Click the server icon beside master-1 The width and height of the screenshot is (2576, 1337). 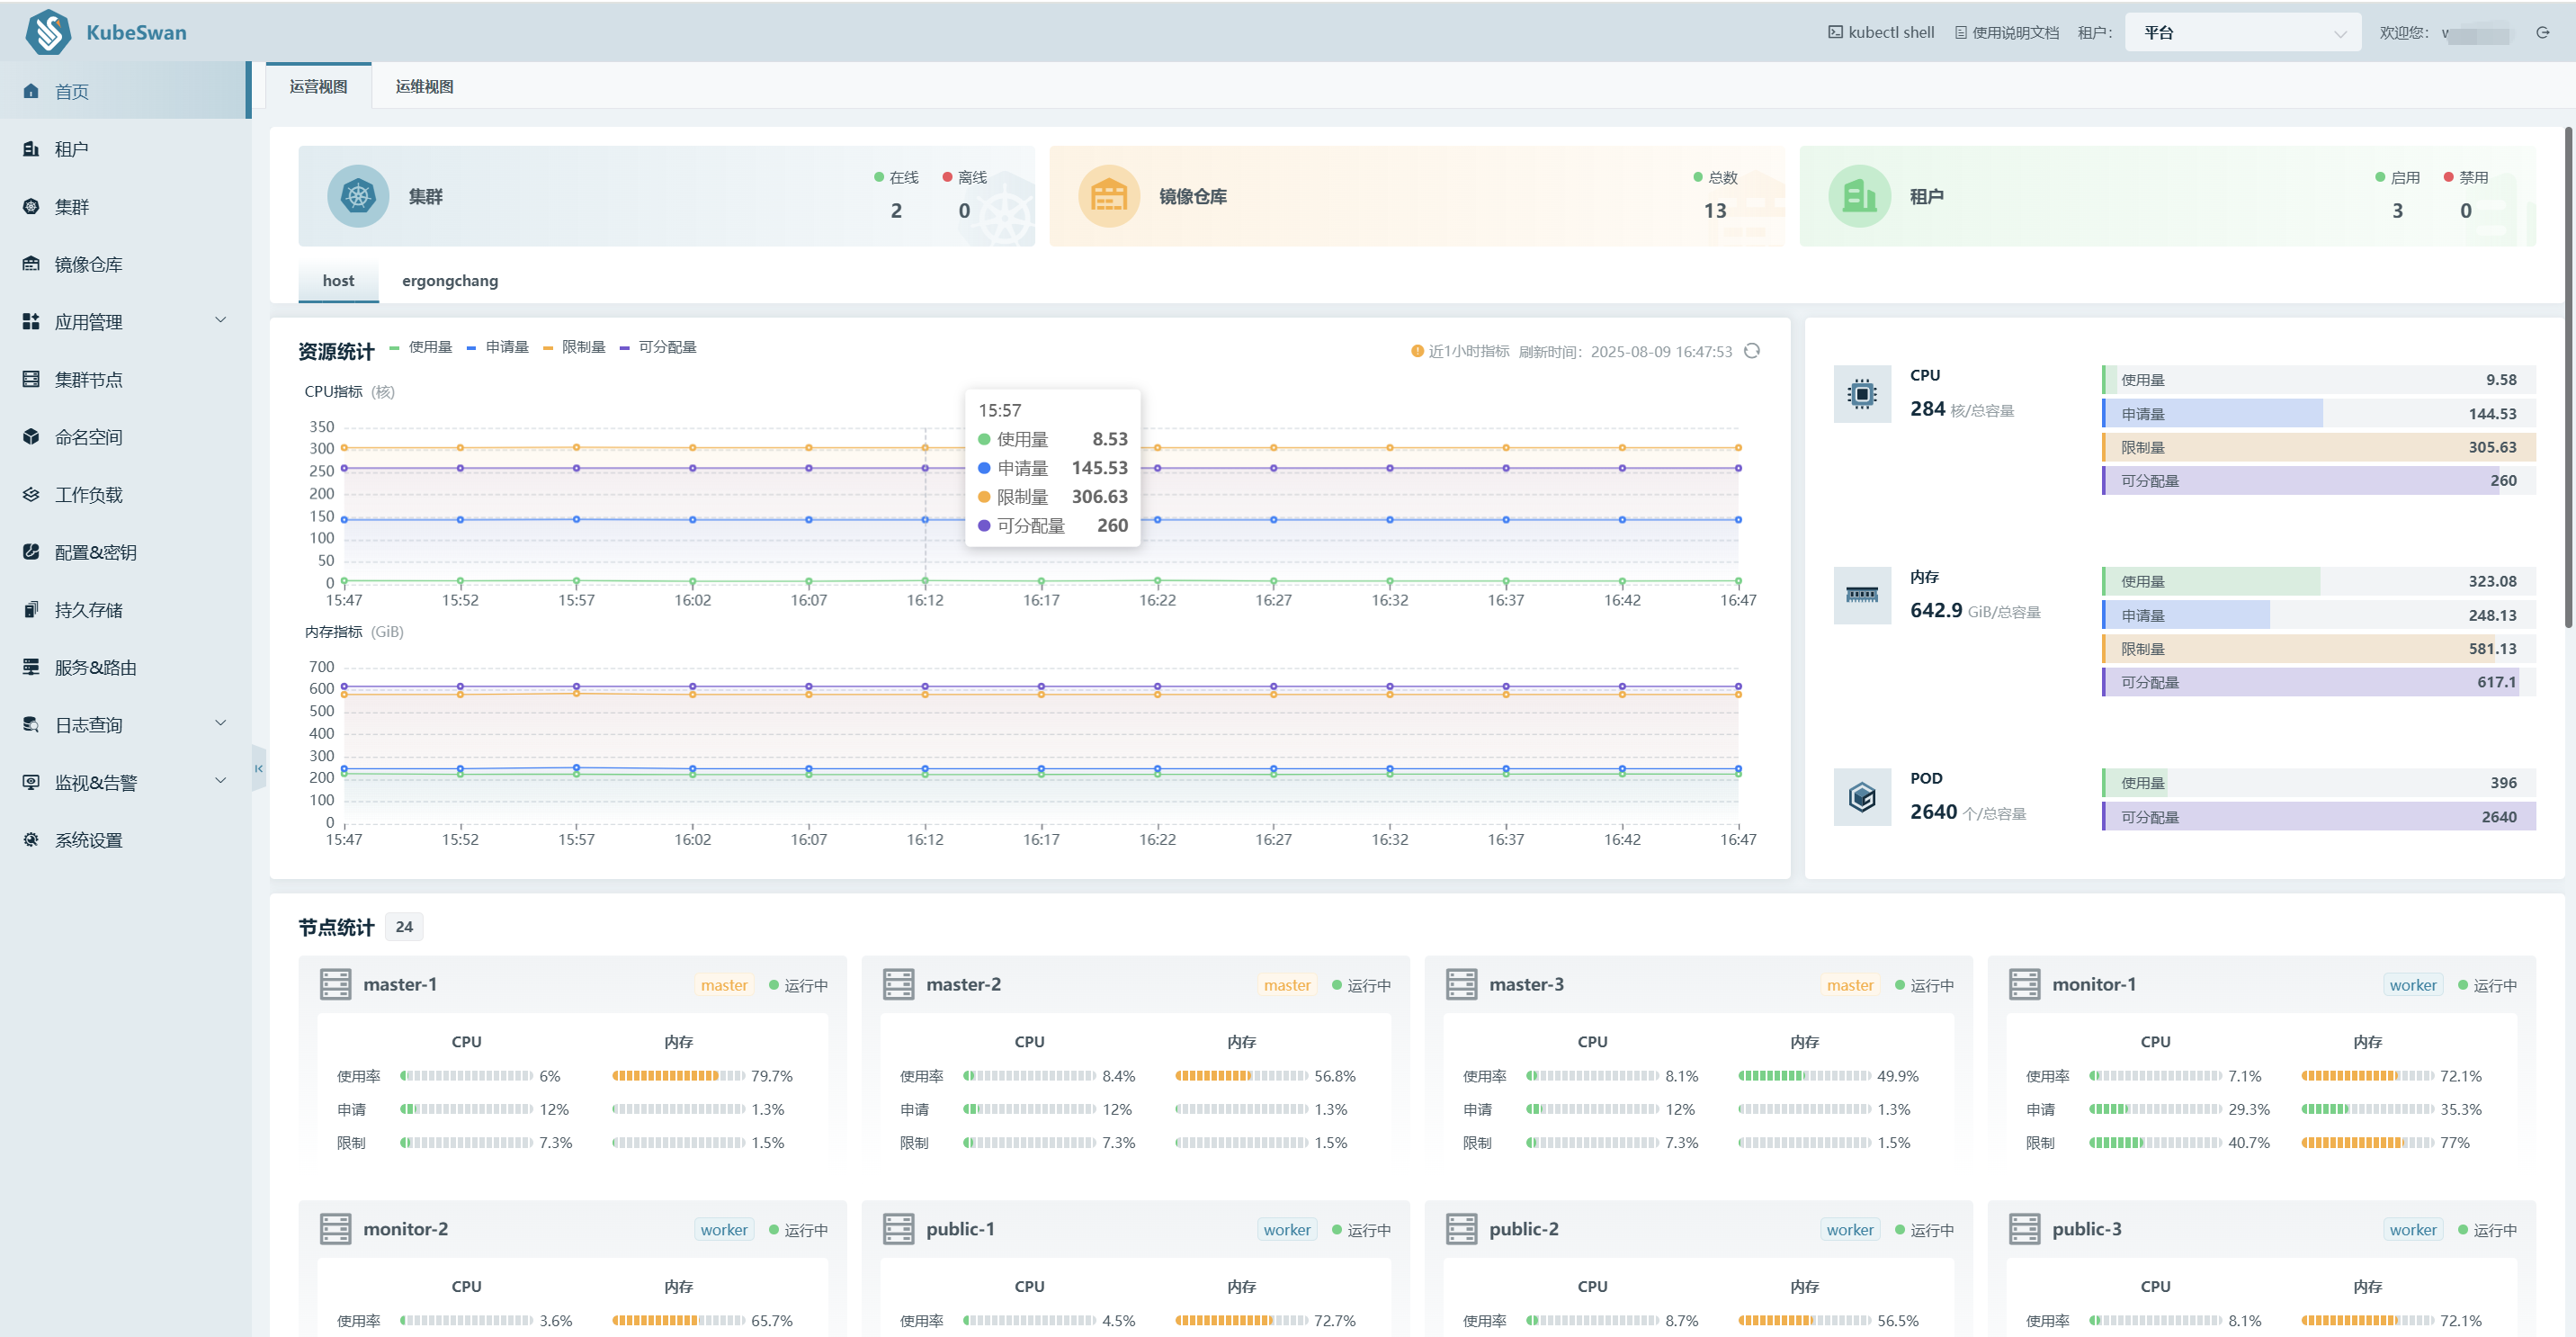[335, 985]
